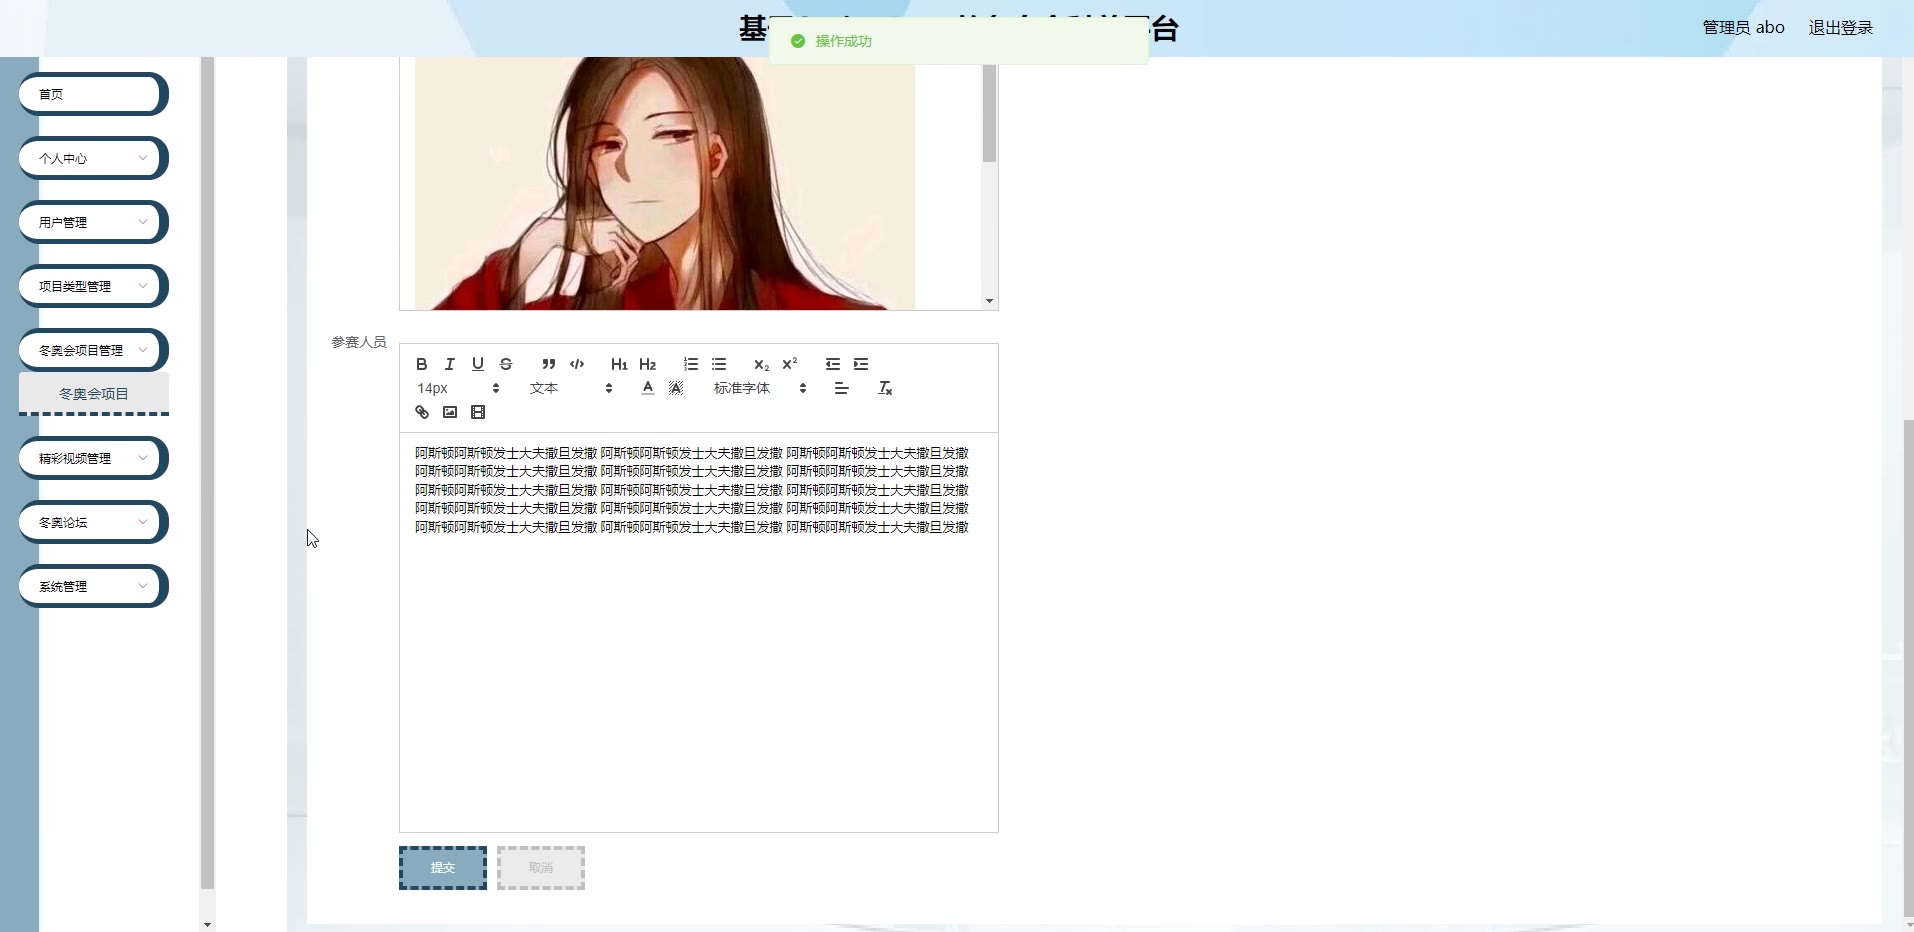Insert a code block

pyautogui.click(x=577, y=364)
